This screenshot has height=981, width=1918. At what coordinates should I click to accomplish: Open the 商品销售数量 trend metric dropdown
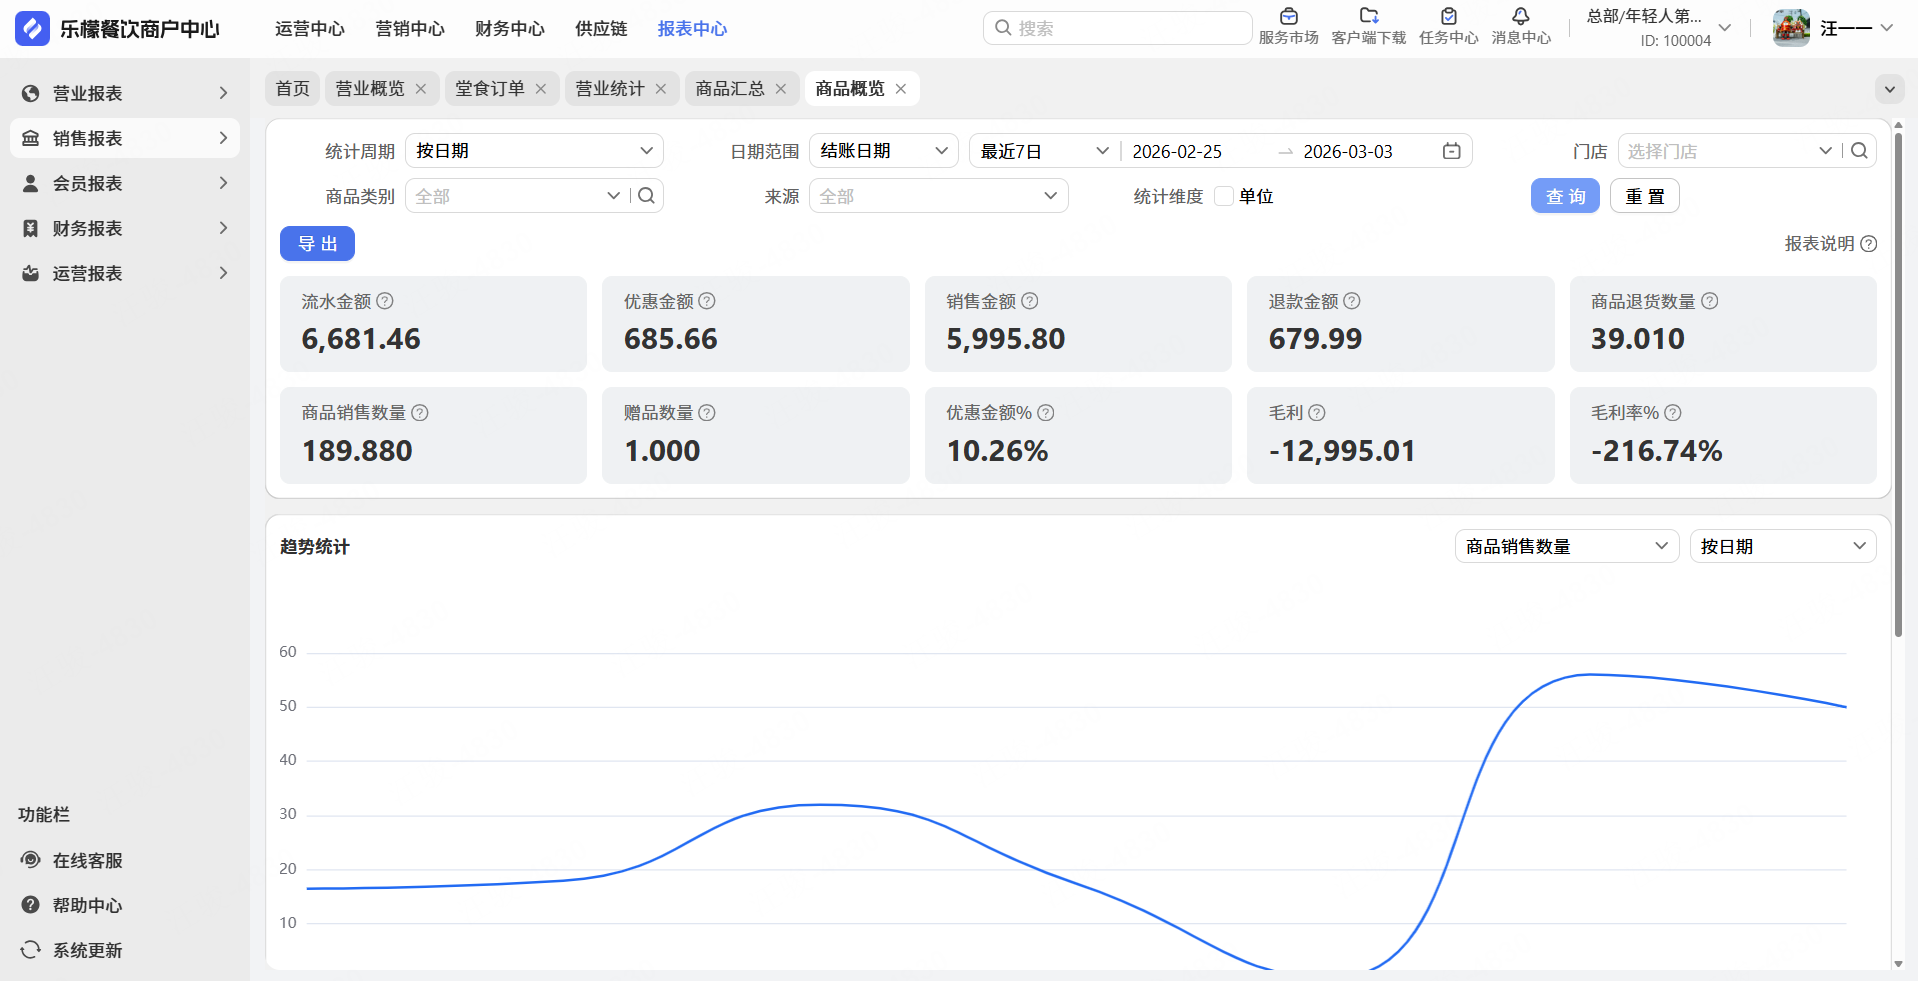click(1567, 546)
